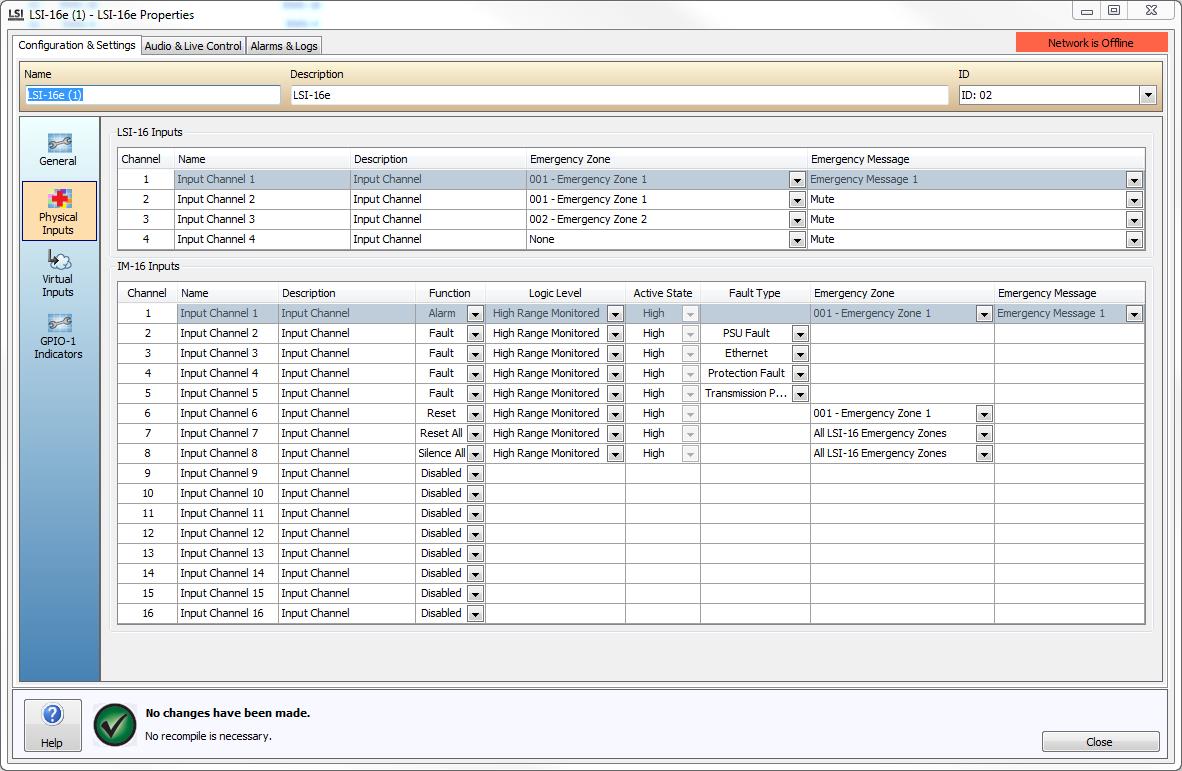Edit the Description field containing LSI-16e
Image resolution: width=1182 pixels, height=771 pixels.
pos(619,95)
